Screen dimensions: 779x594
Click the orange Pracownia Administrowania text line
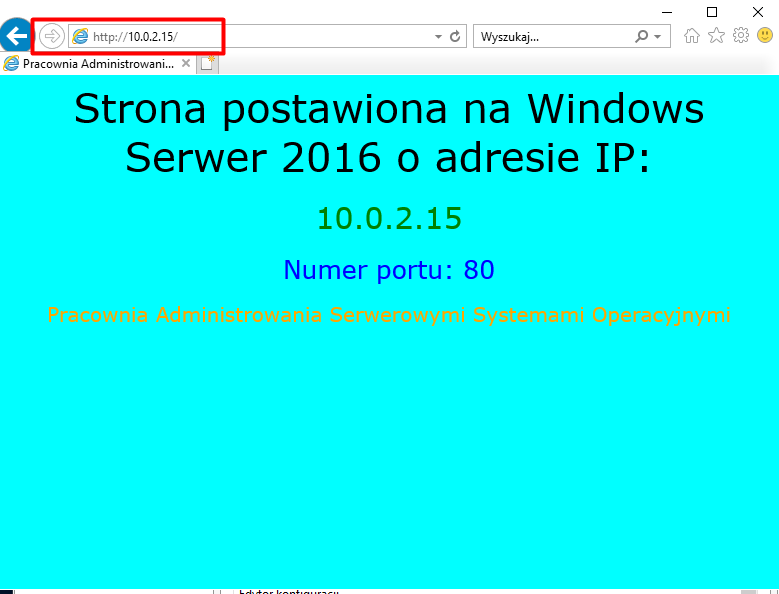pyautogui.click(x=389, y=315)
